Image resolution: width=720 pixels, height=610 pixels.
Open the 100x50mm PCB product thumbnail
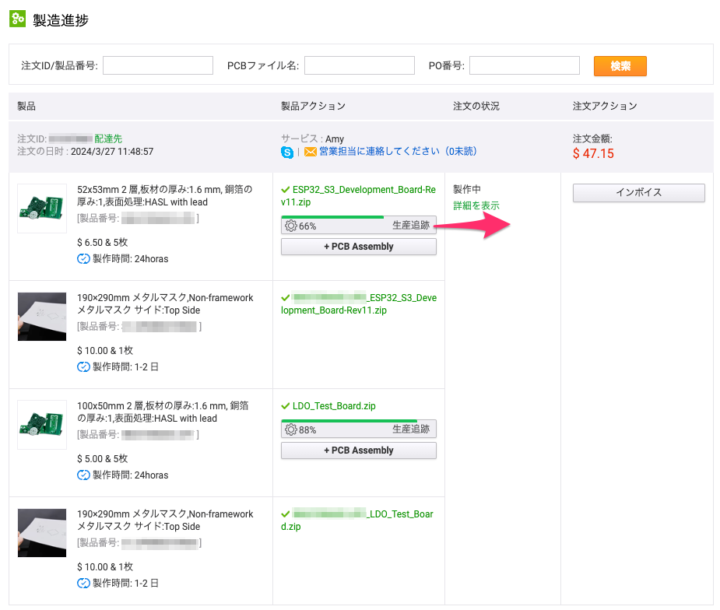pos(42,425)
